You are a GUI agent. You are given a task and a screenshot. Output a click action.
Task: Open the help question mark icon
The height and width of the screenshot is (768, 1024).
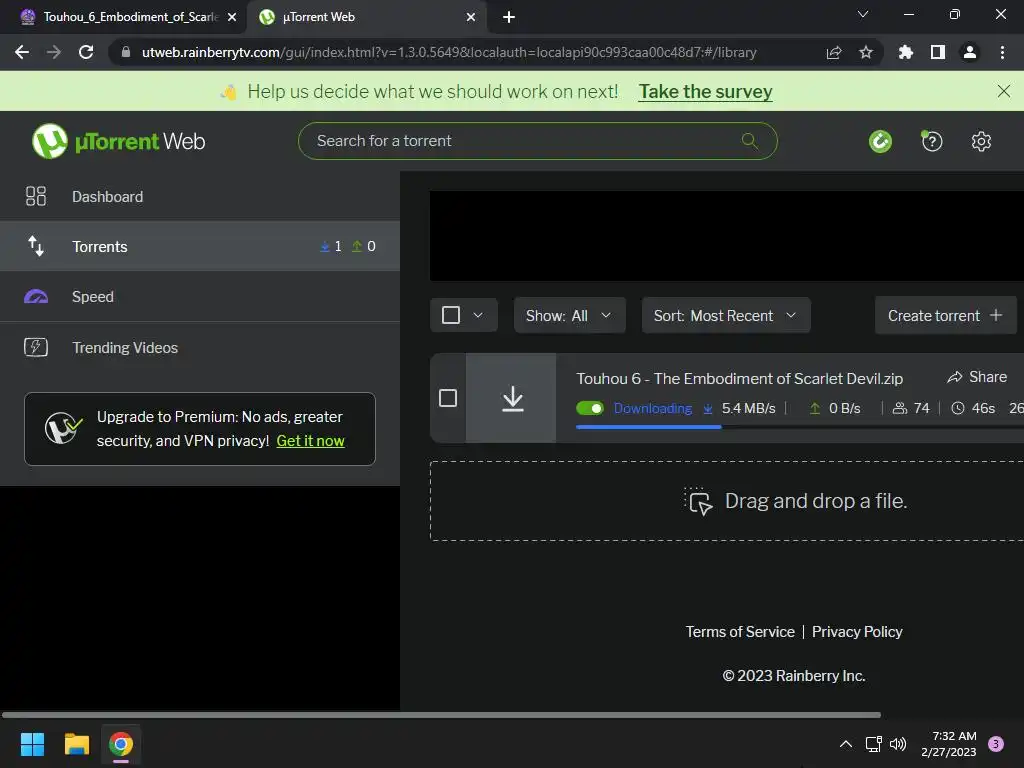point(931,141)
